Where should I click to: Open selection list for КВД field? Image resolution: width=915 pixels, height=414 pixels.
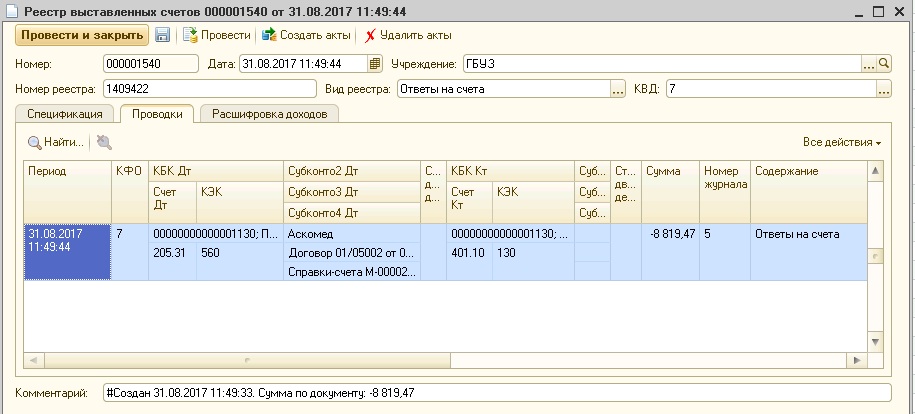coord(883,89)
